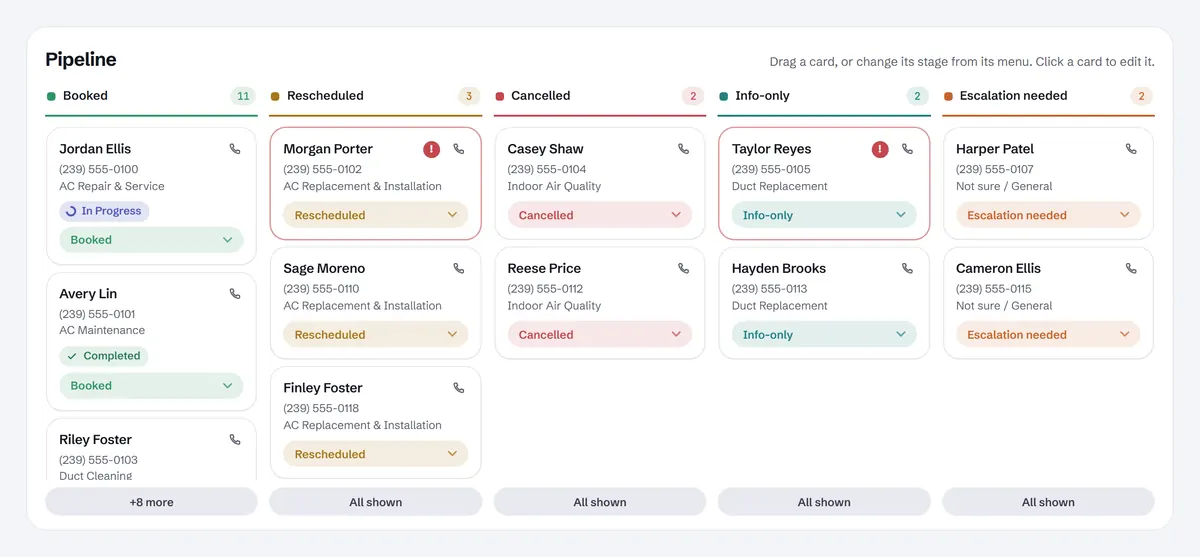1200x557 pixels.
Task: Click AC Maintenance service text
Action: (x=102, y=330)
